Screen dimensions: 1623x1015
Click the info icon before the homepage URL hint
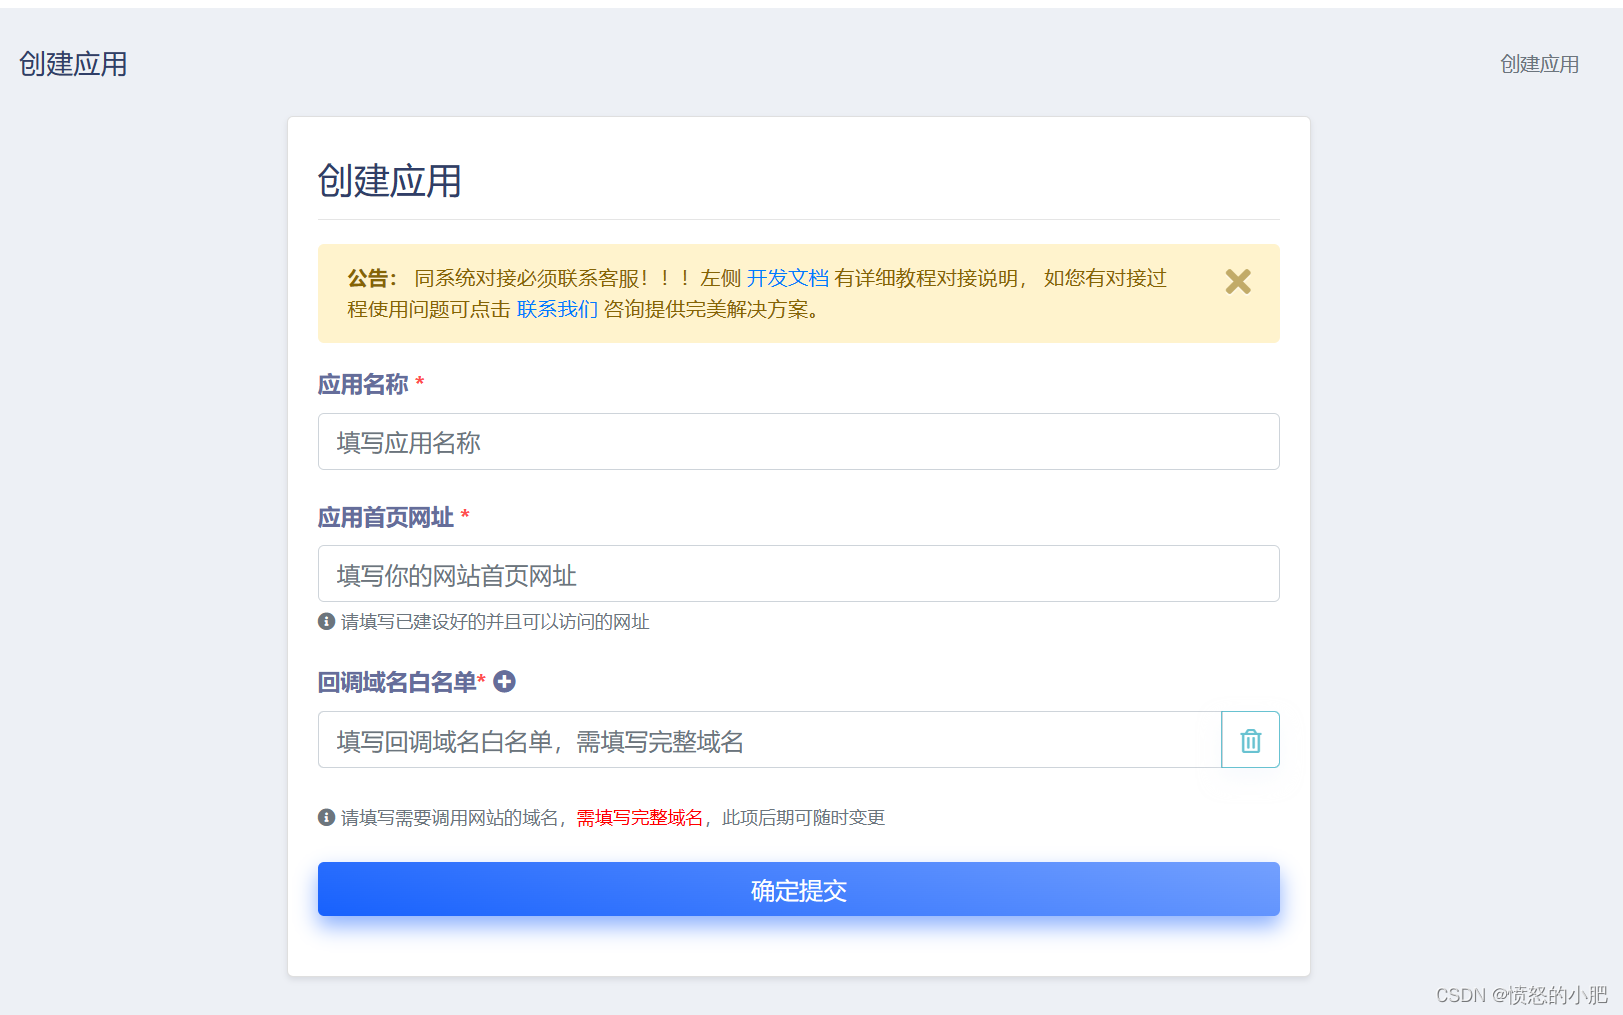click(x=325, y=621)
